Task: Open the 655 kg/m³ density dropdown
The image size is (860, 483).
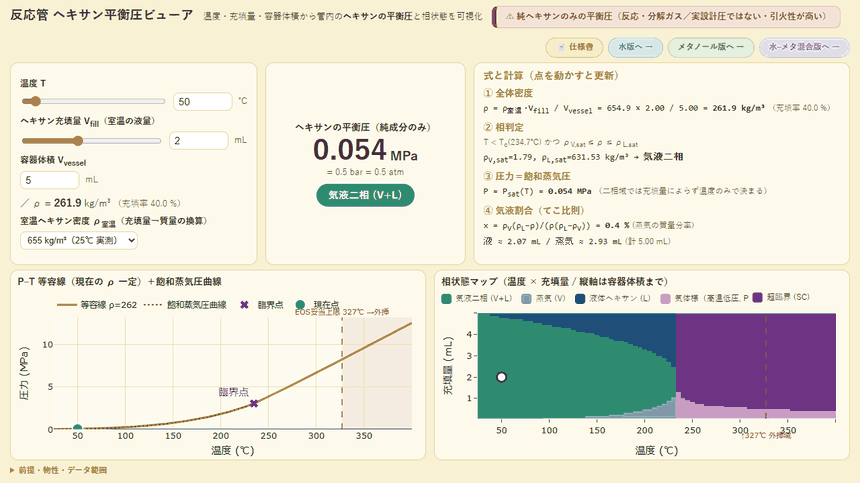Action: [x=78, y=240]
